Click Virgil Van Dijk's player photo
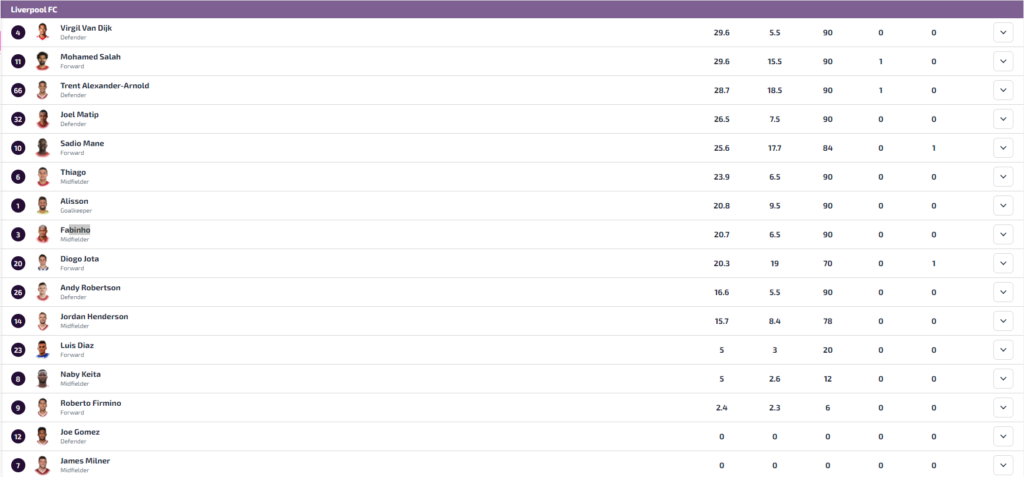 coord(42,32)
